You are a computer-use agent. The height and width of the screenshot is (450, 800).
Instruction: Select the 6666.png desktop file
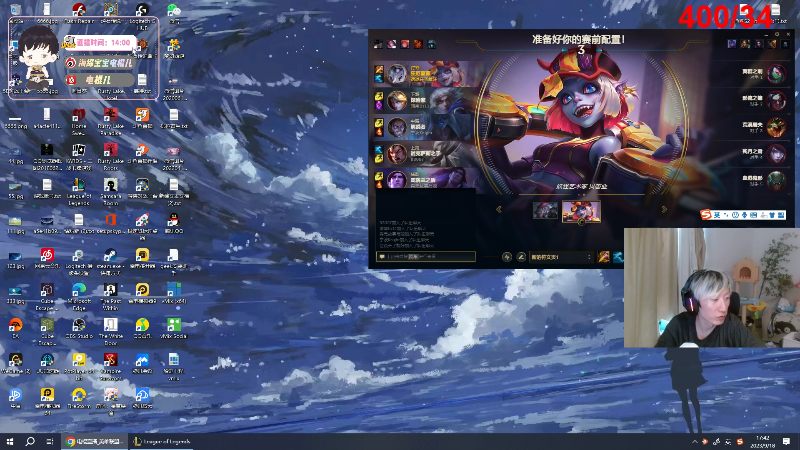coord(15,121)
